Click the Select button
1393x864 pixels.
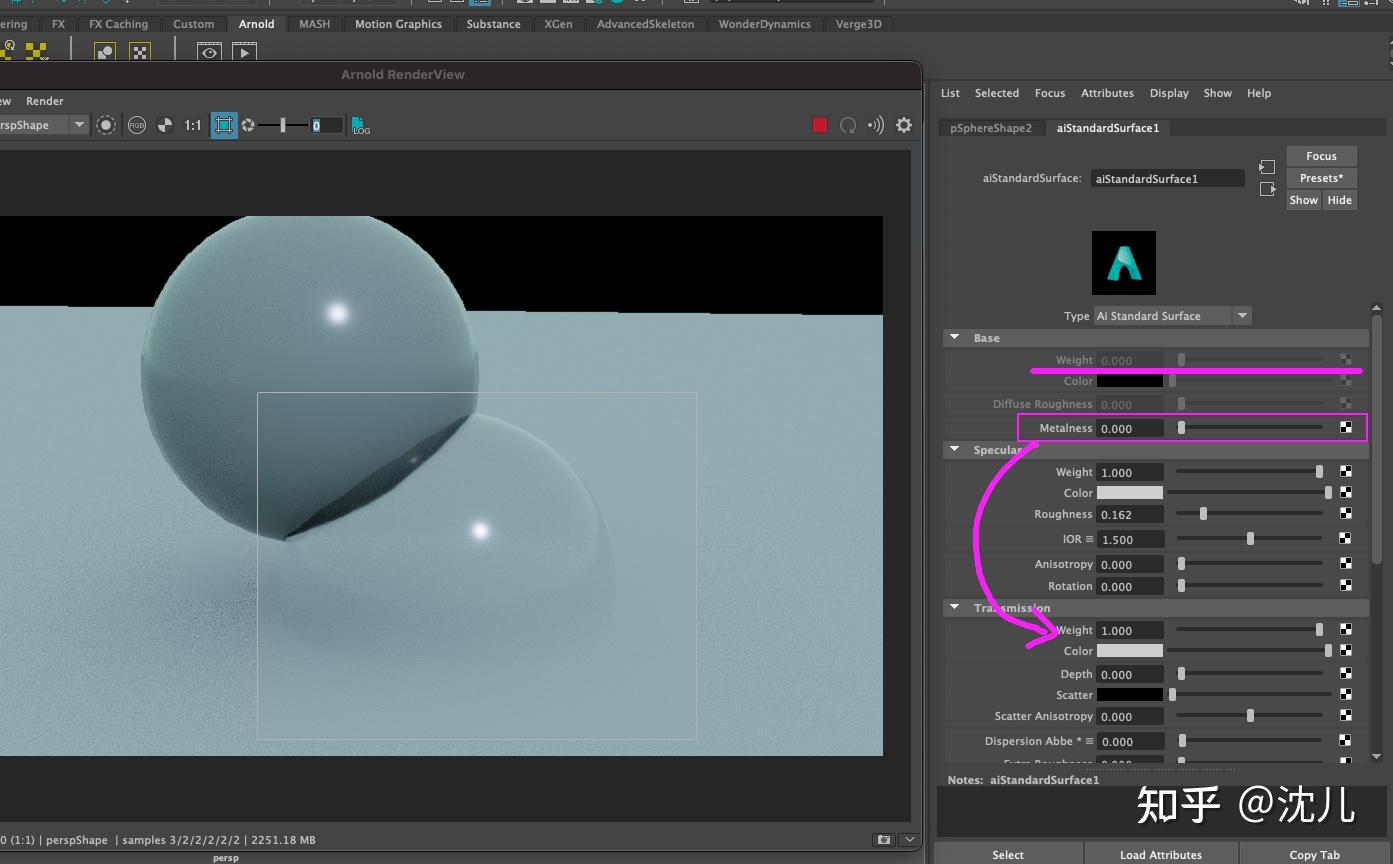click(1008, 854)
